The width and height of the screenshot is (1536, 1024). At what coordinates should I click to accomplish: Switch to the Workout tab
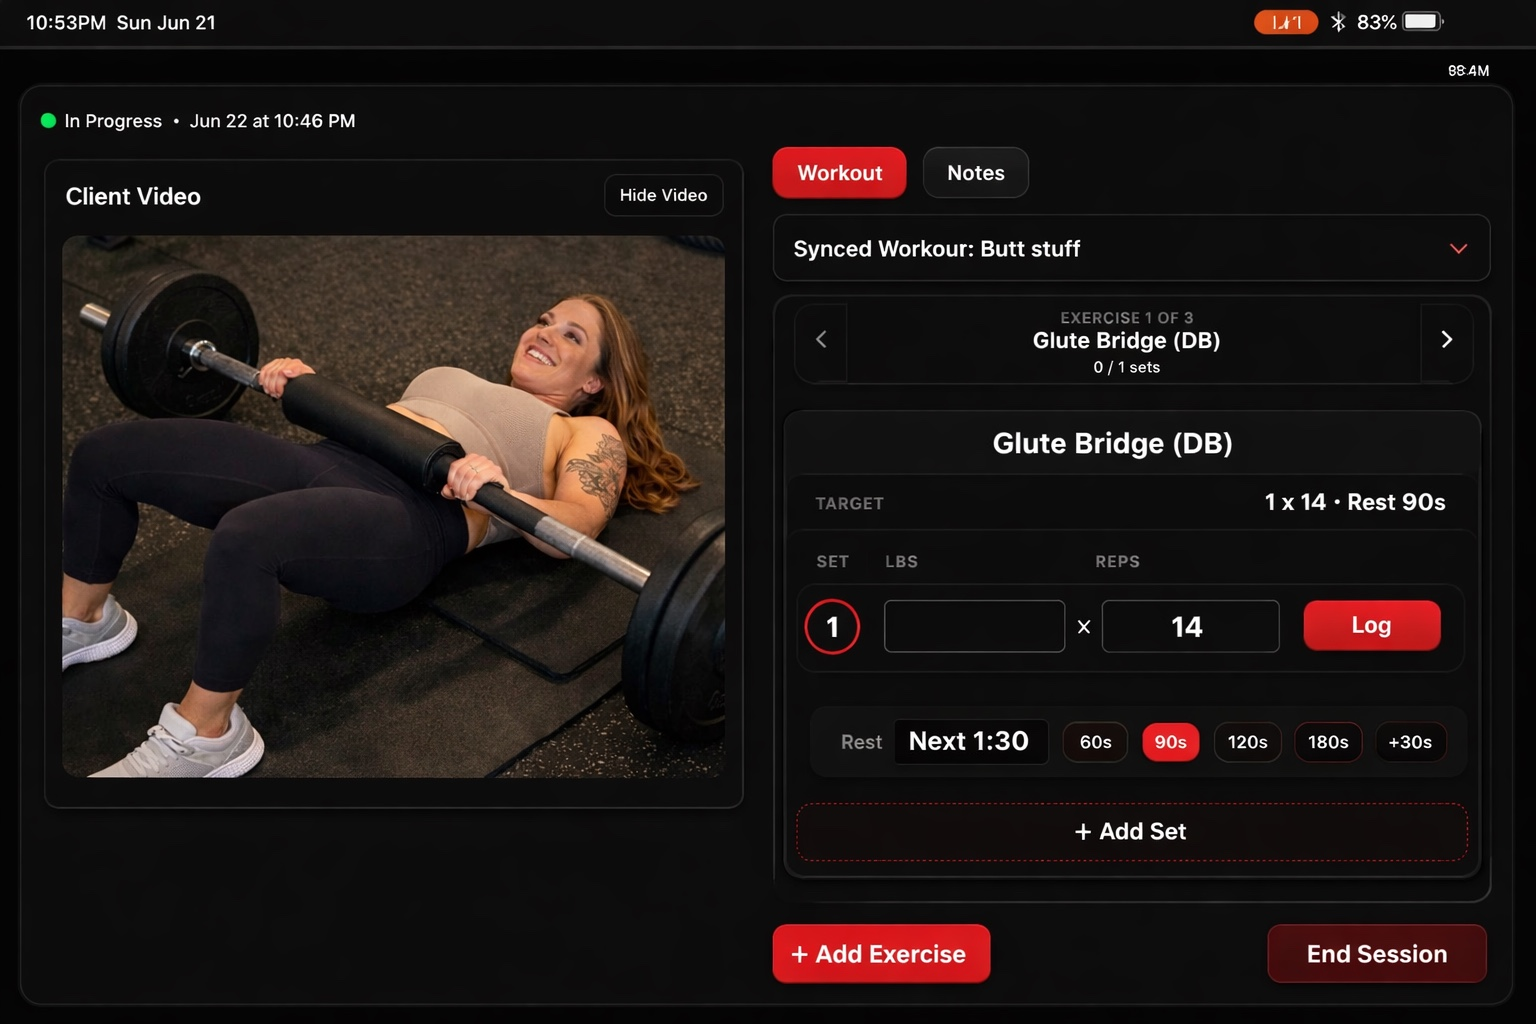(839, 173)
